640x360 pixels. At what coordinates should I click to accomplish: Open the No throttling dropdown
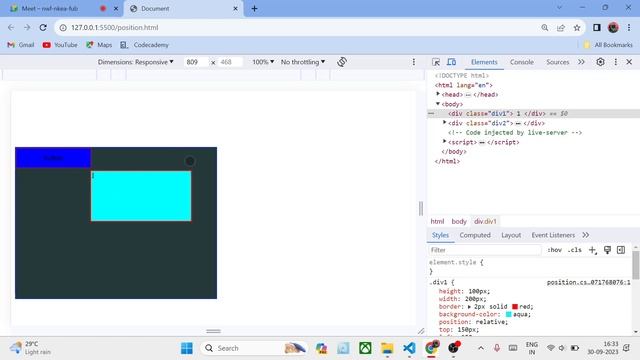coord(303,62)
